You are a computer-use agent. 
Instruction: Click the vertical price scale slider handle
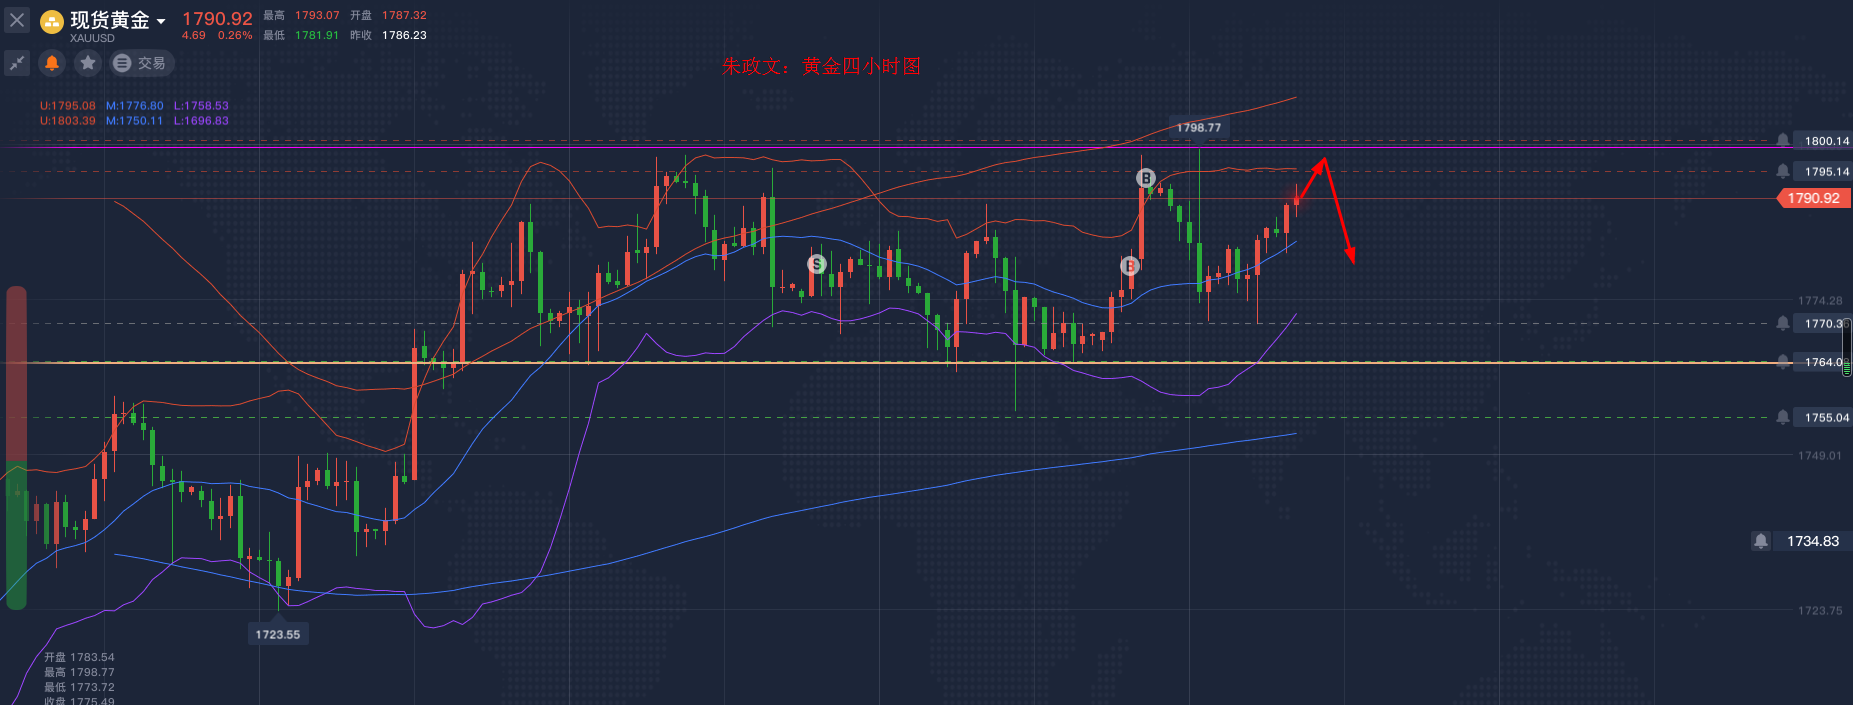[x=1847, y=346]
